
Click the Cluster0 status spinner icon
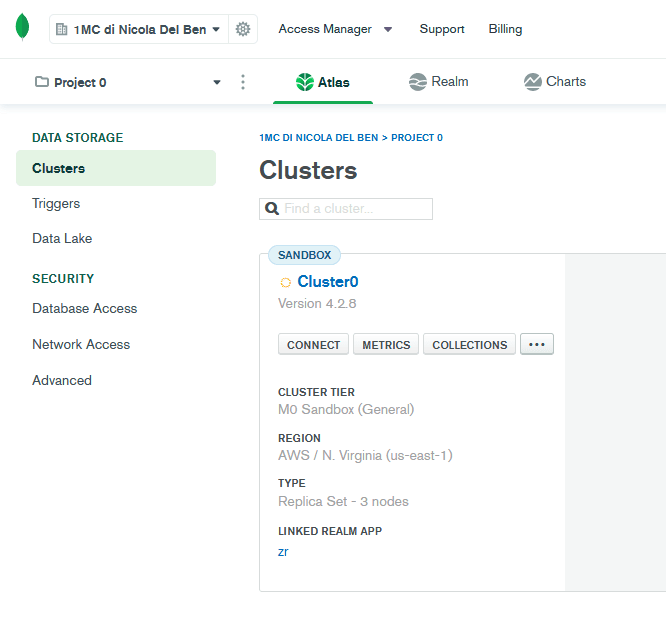[285, 282]
